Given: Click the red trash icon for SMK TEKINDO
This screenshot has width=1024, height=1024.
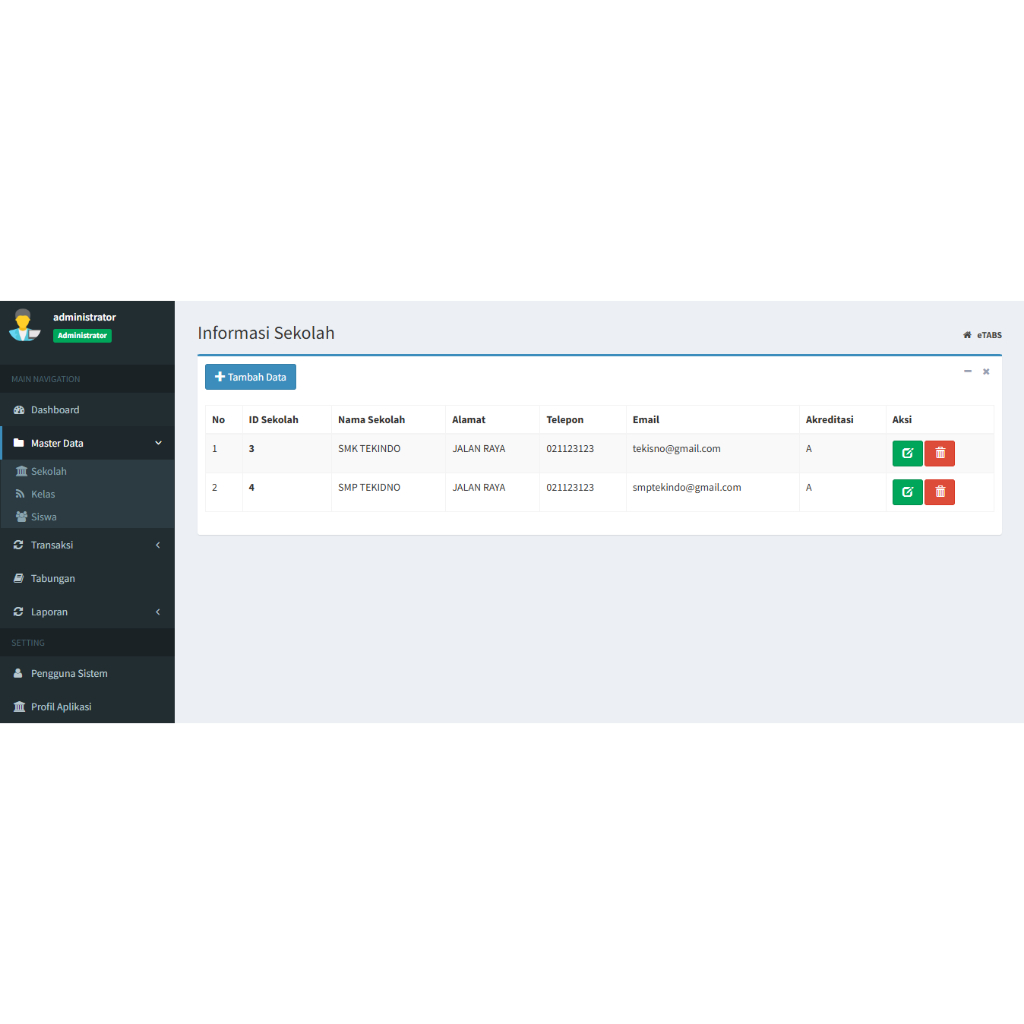Looking at the screenshot, I should 940,453.
